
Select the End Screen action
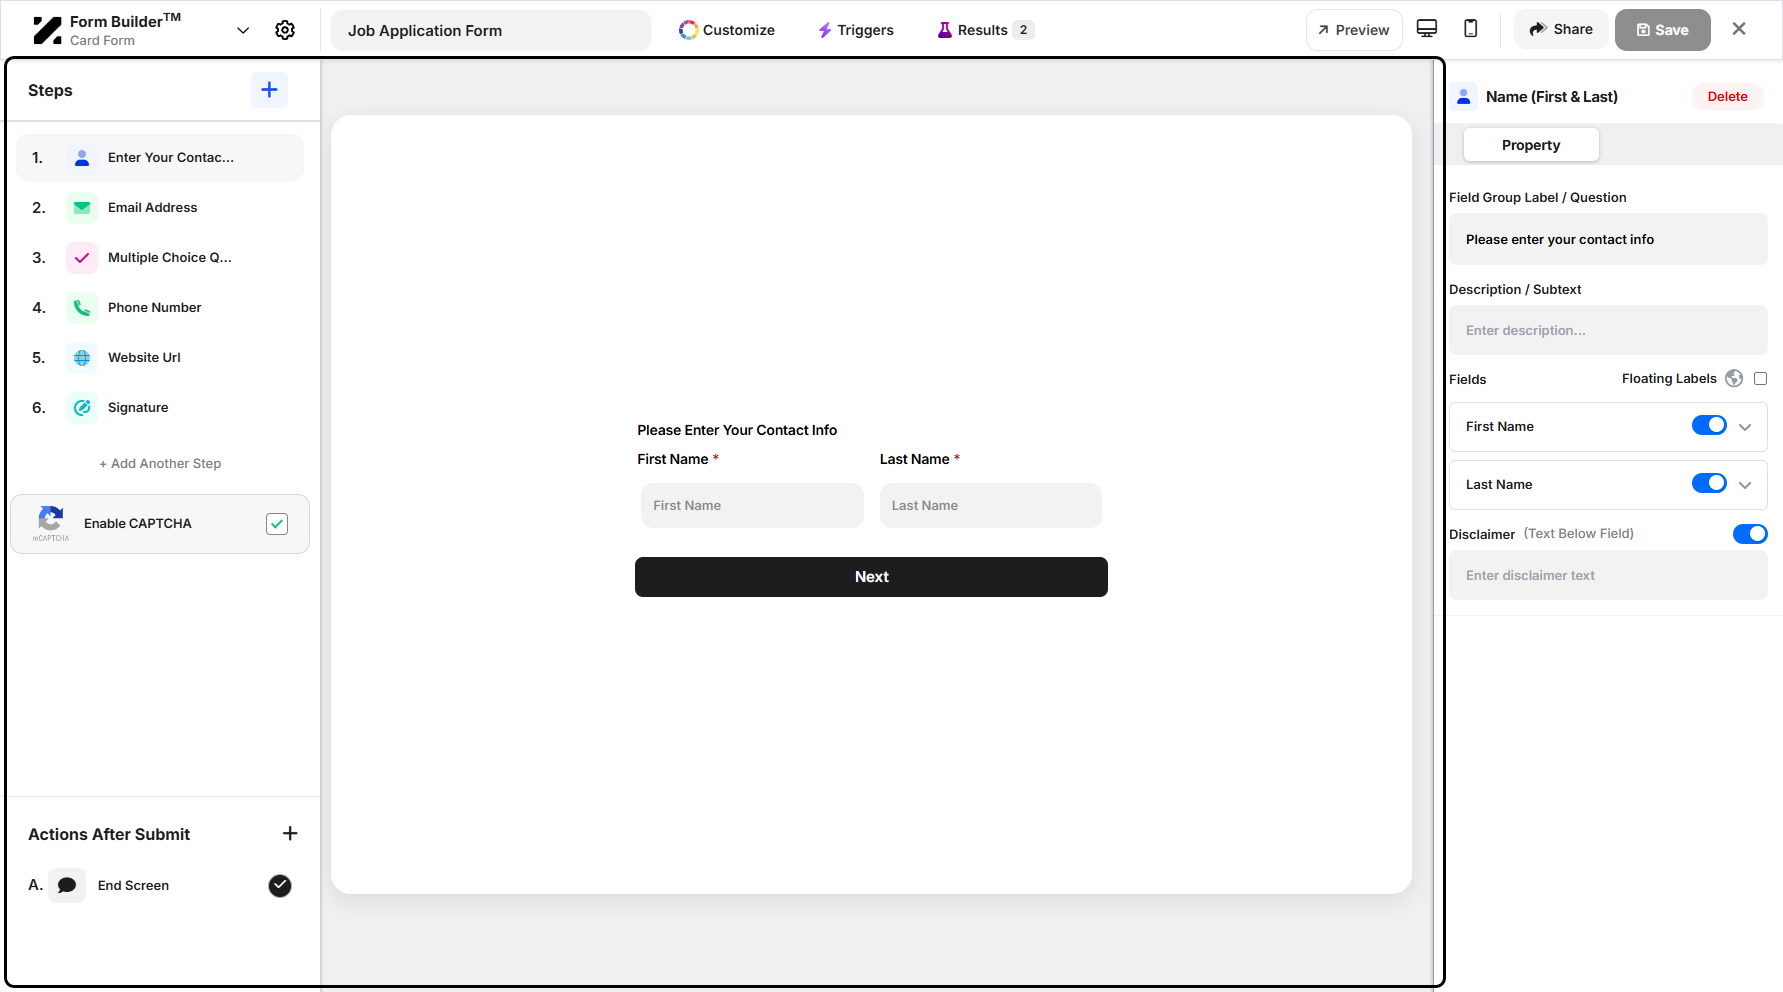point(160,886)
